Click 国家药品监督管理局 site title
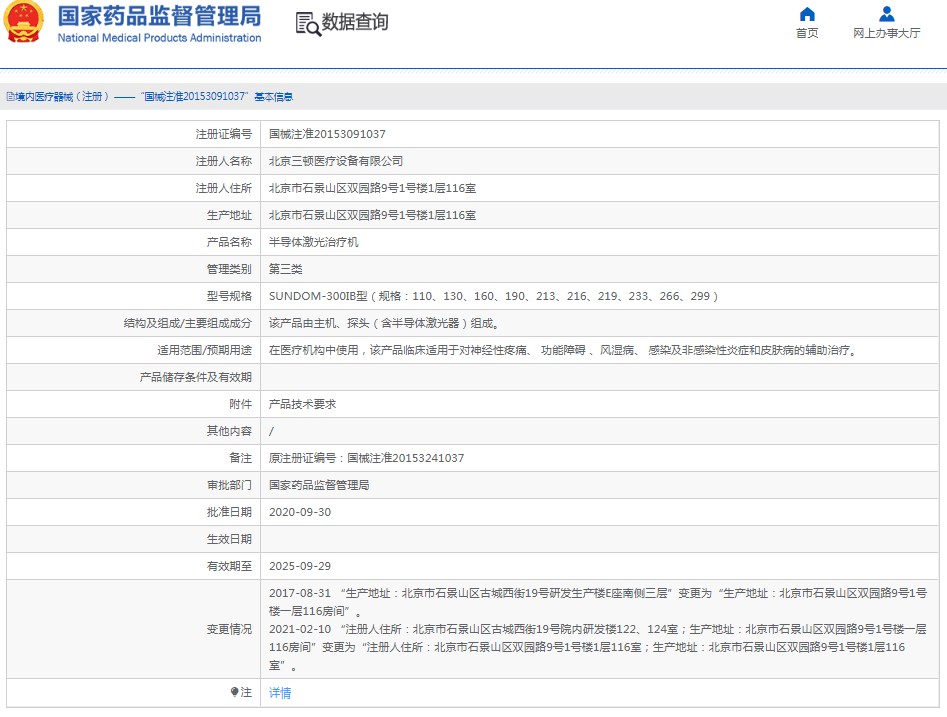 pyautogui.click(x=159, y=16)
